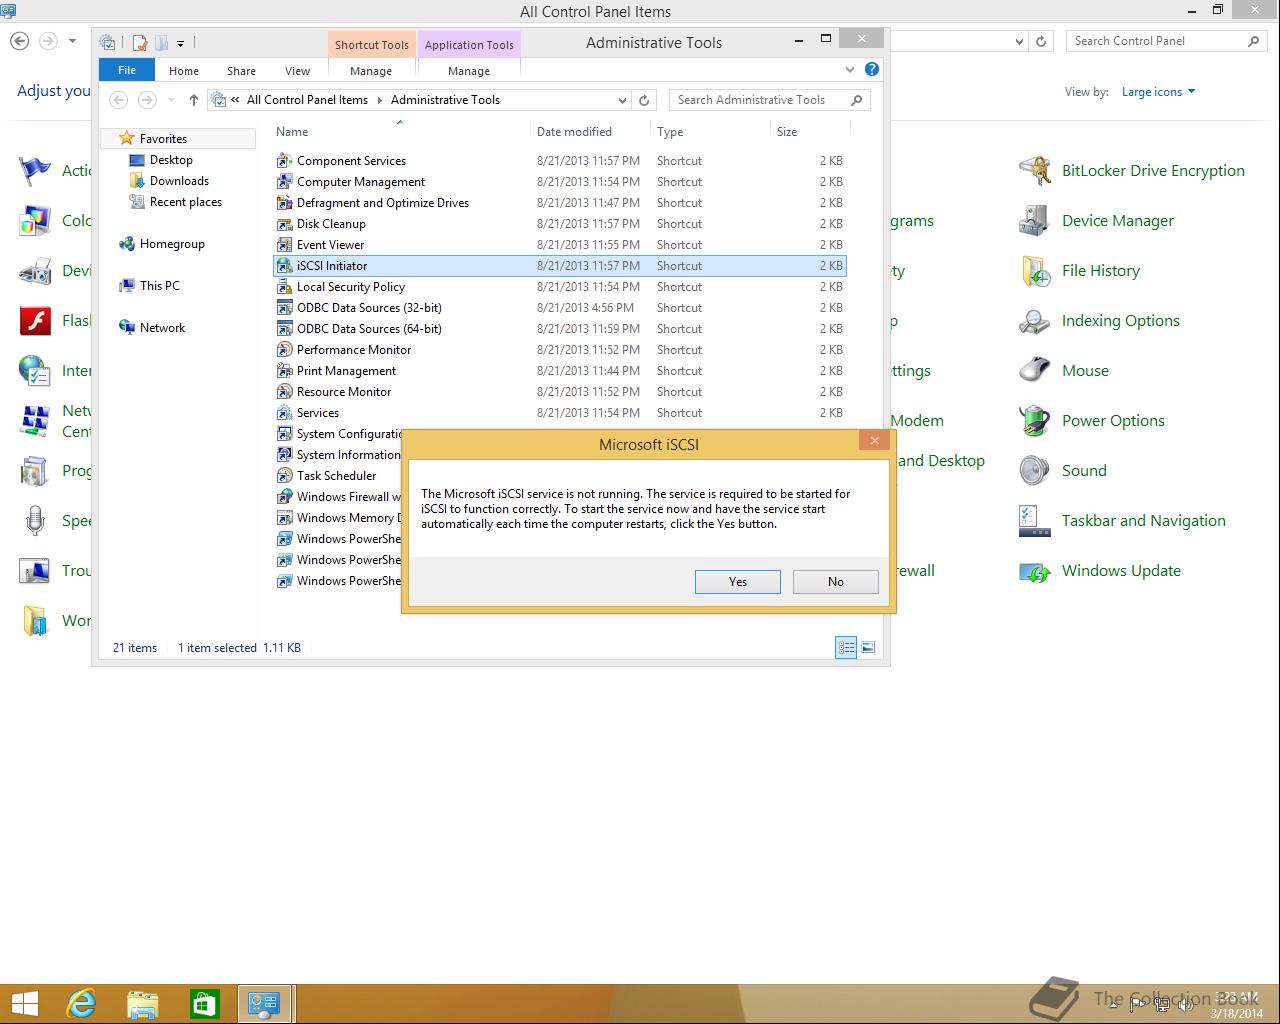
Task: Click No in the Microsoft iSCSI dialog
Action: tap(835, 581)
